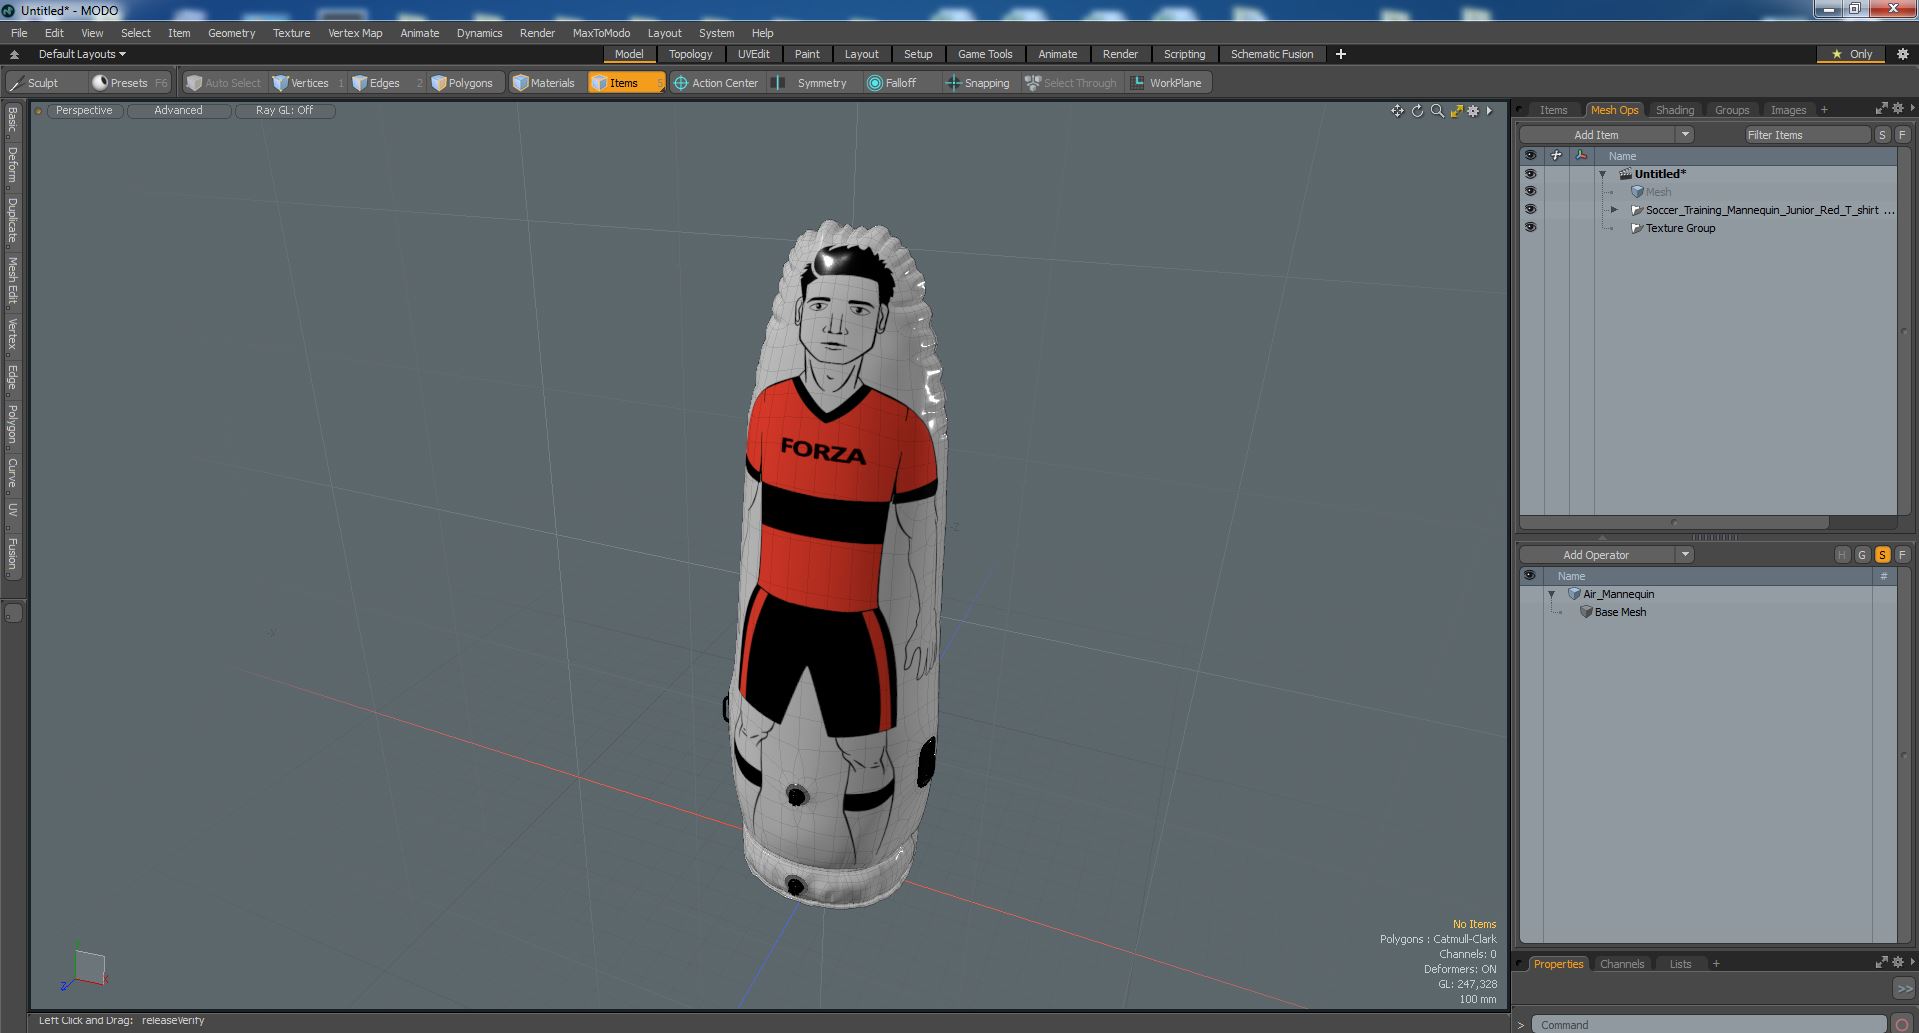1919x1033 pixels.
Task: Open Ray GL: Off dropdown
Action: click(x=284, y=111)
